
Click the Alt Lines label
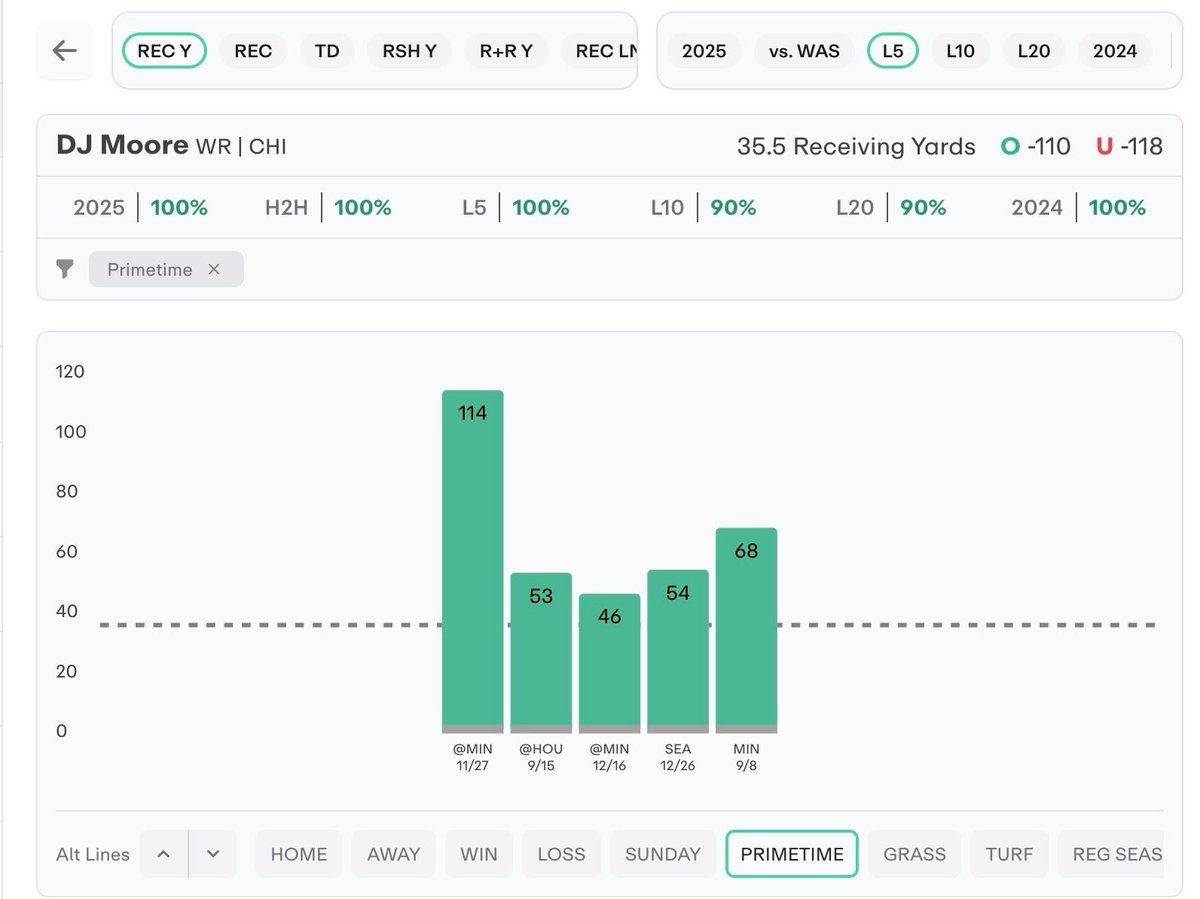point(93,854)
